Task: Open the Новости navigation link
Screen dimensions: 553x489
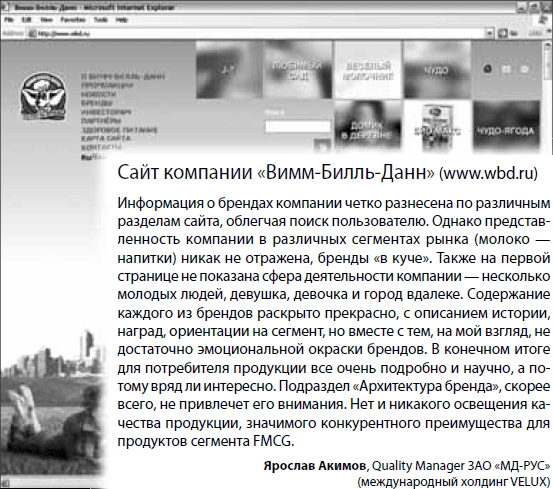Action: coord(98,94)
